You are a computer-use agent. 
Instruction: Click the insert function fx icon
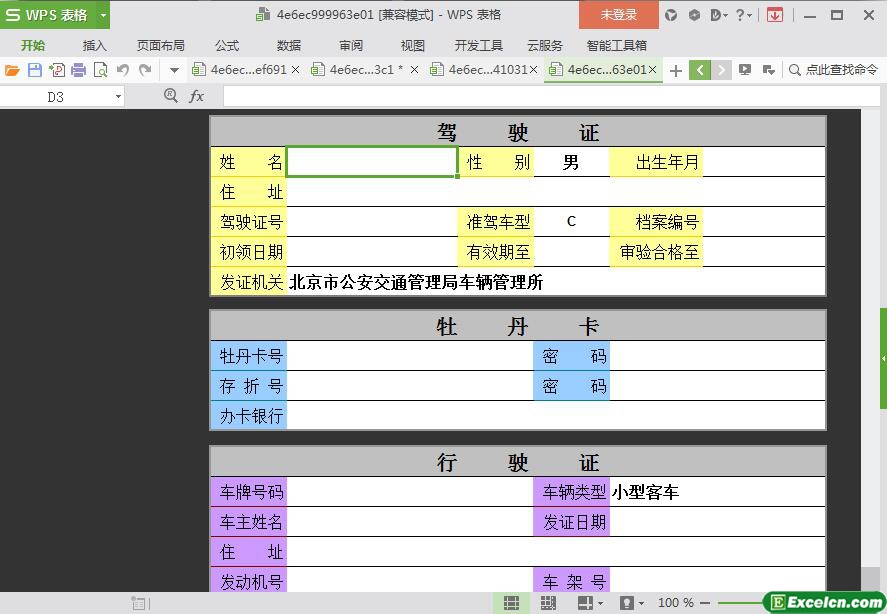tap(197, 96)
